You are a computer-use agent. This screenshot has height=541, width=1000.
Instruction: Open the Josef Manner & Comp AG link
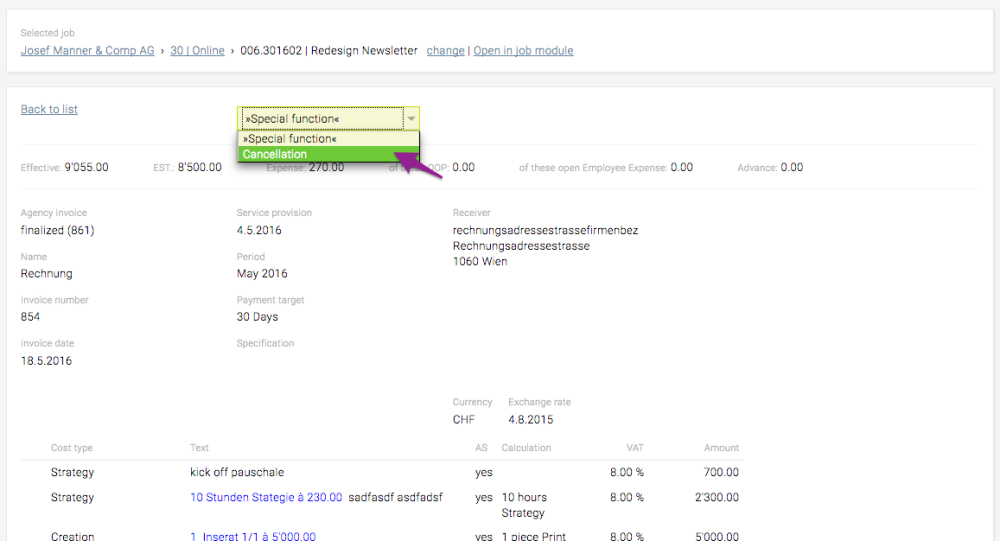pyautogui.click(x=87, y=50)
